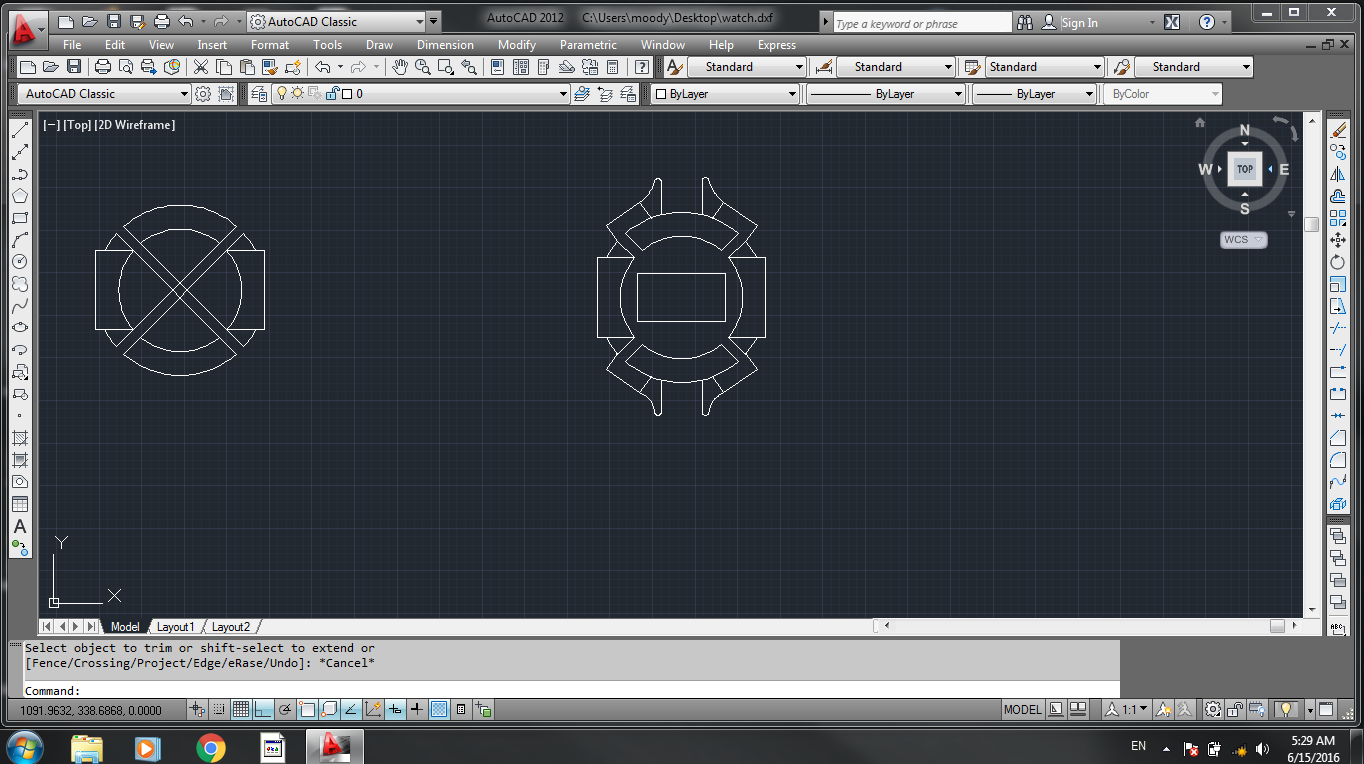The width and height of the screenshot is (1364, 764).
Task: Click the Home view icon near ViewCube
Action: click(x=1200, y=122)
